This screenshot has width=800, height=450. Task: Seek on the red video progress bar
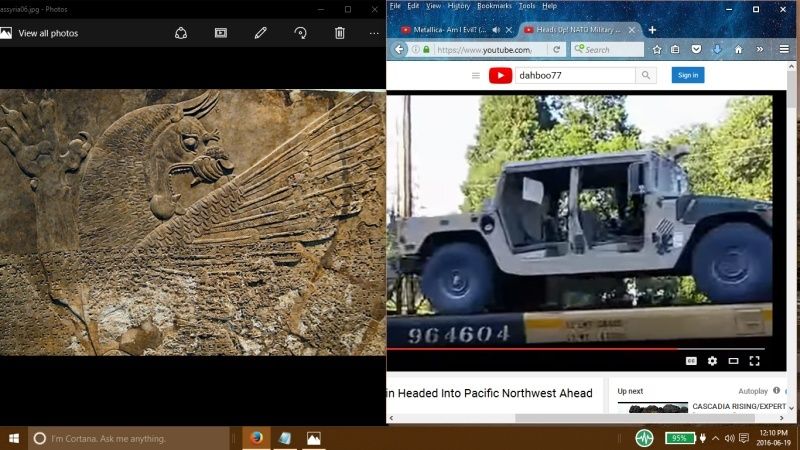click(576, 349)
